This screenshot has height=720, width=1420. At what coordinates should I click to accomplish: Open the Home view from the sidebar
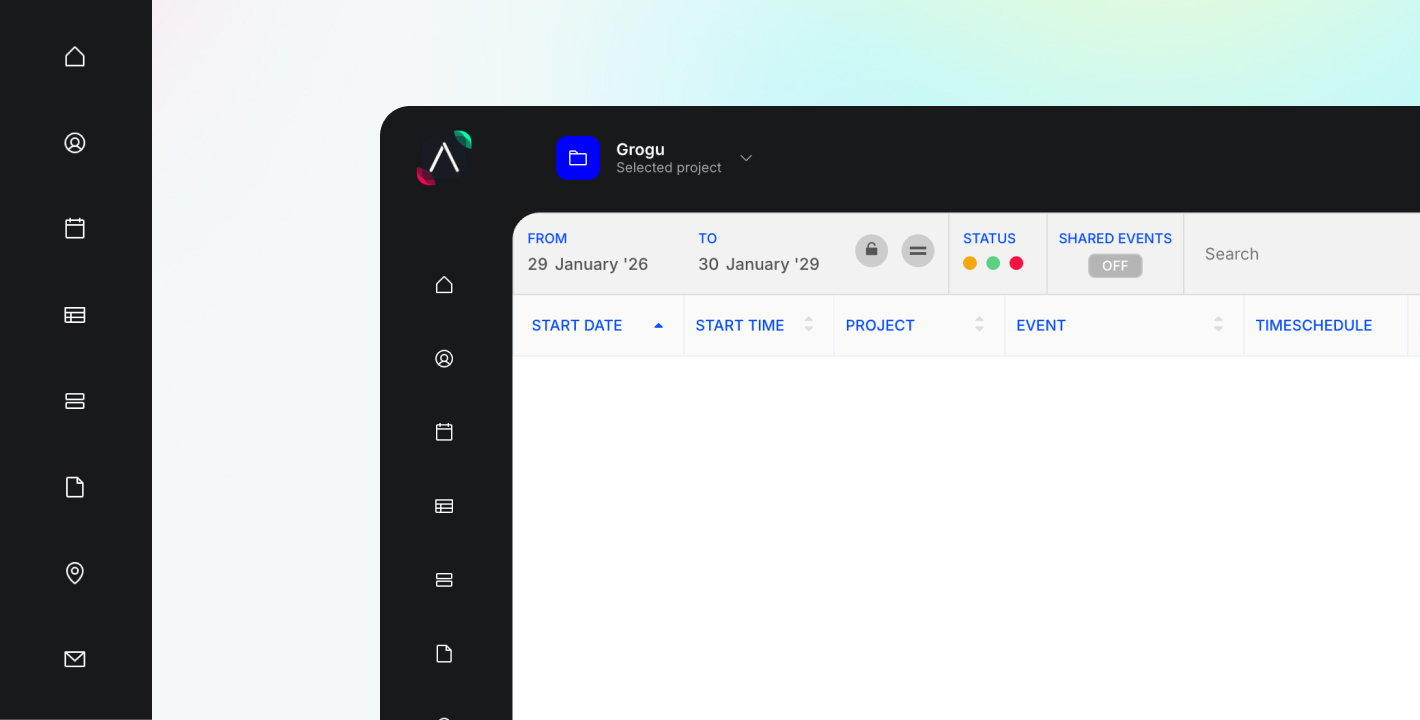click(x=75, y=56)
